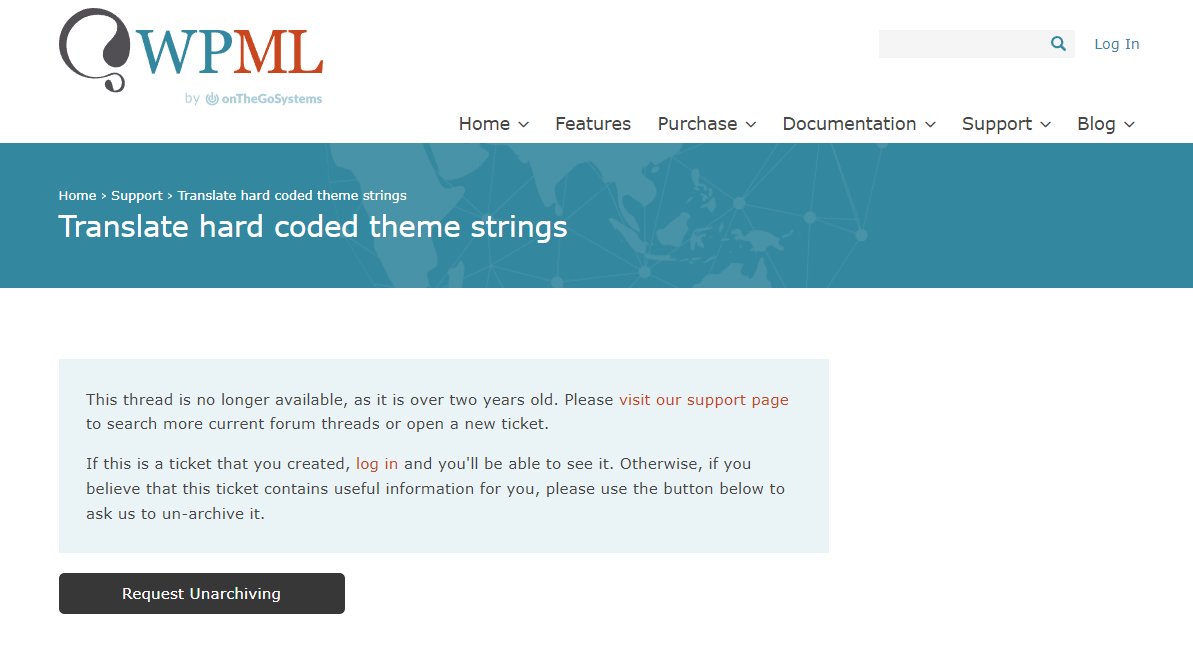Select Documentation in the navigation menu
The width and height of the screenshot is (1193, 662).
pyautogui.click(x=849, y=124)
